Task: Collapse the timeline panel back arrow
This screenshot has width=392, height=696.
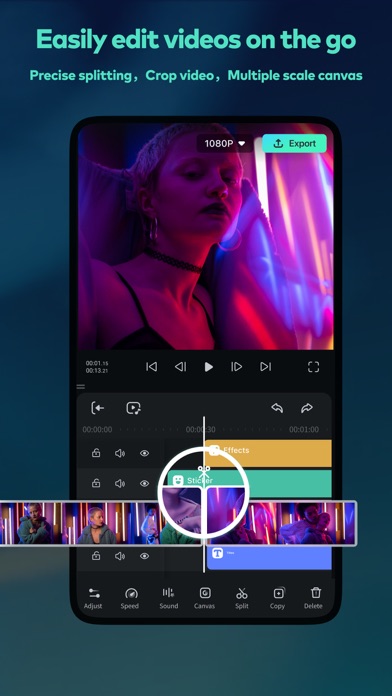Action: pos(98,408)
